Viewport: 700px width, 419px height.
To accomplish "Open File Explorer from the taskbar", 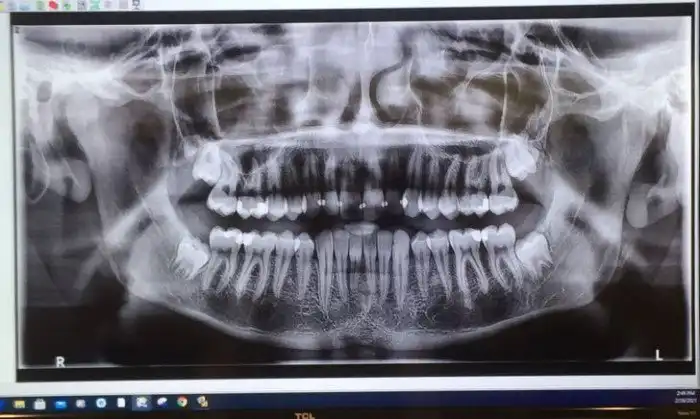I will pyautogui.click(x=19, y=403).
